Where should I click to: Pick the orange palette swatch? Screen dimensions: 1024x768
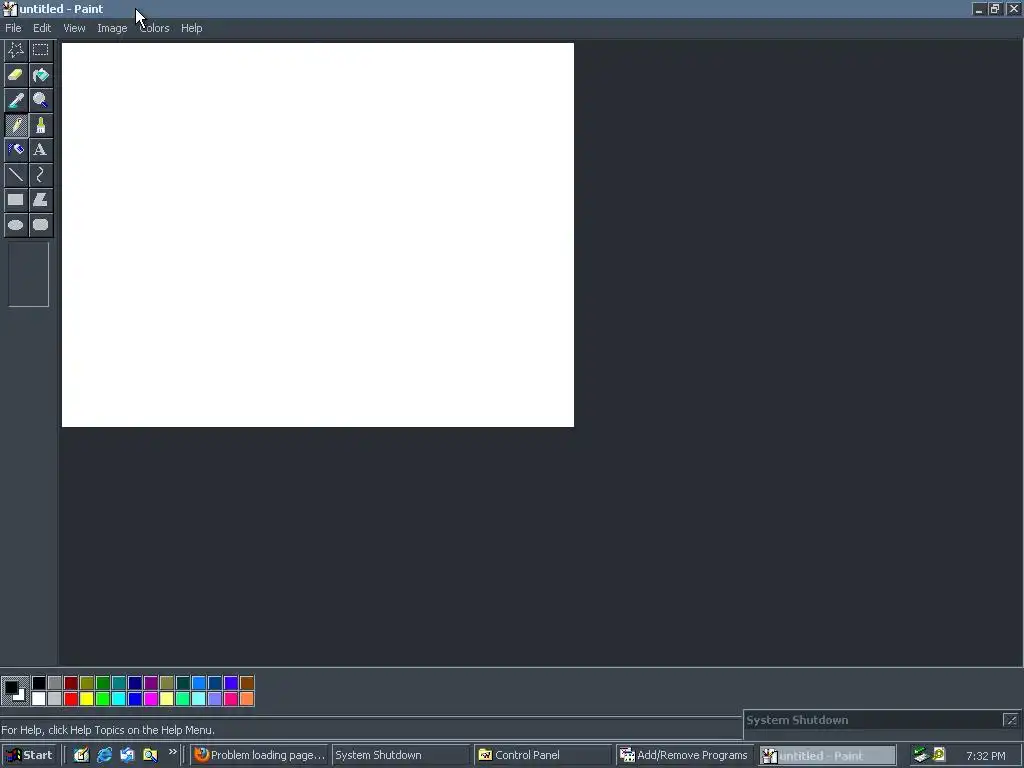pyautogui.click(x=247, y=699)
